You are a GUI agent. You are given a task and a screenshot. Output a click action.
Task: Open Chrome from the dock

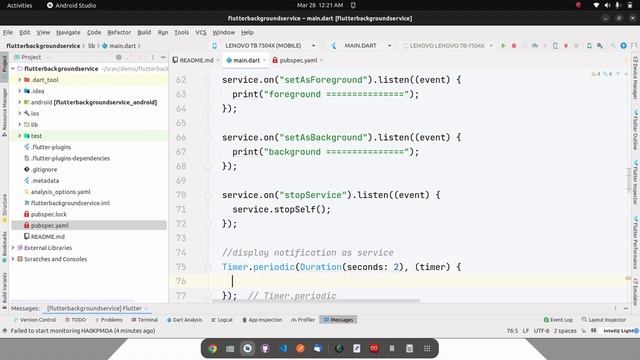(x=212, y=349)
